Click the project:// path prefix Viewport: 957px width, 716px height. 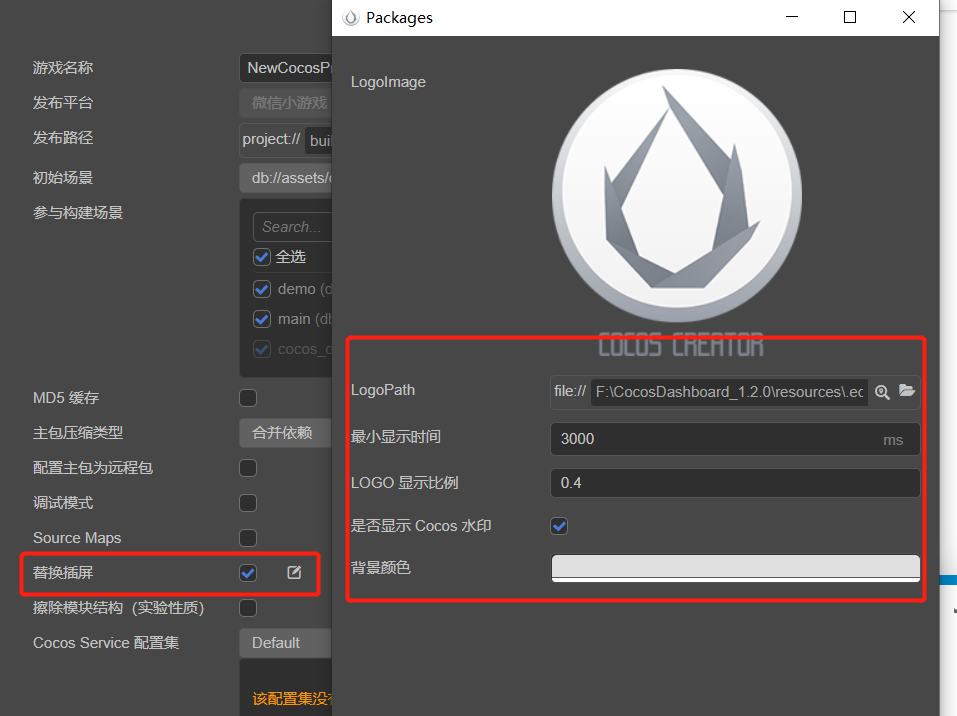tap(271, 139)
